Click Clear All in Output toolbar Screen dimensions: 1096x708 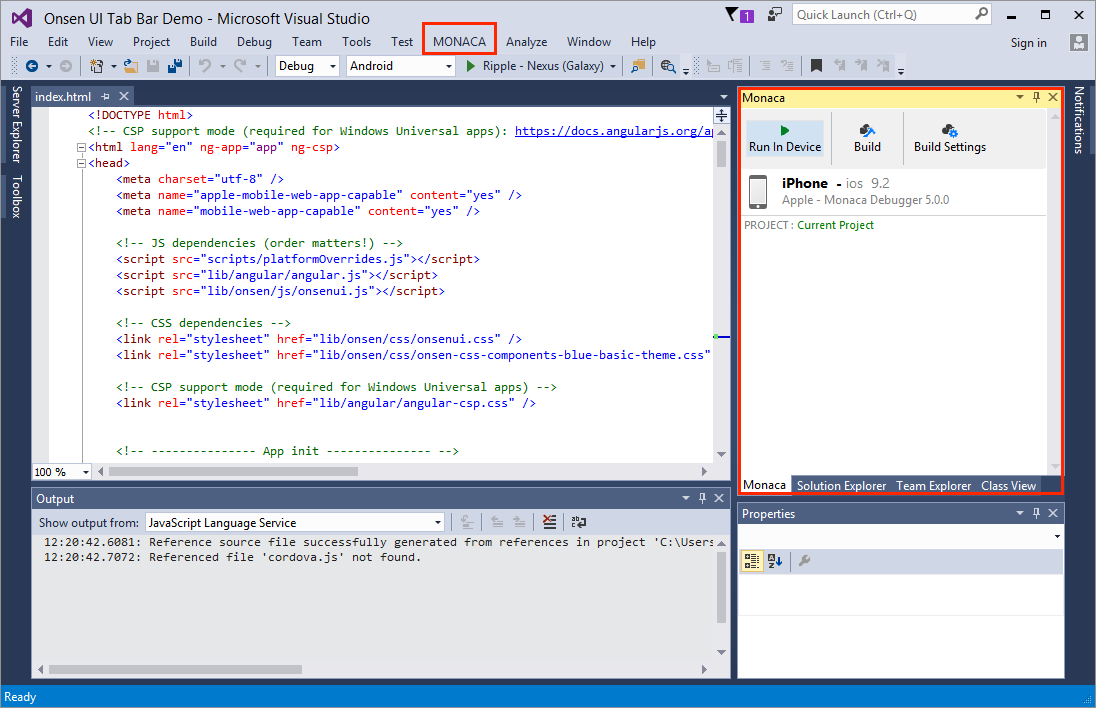click(549, 522)
